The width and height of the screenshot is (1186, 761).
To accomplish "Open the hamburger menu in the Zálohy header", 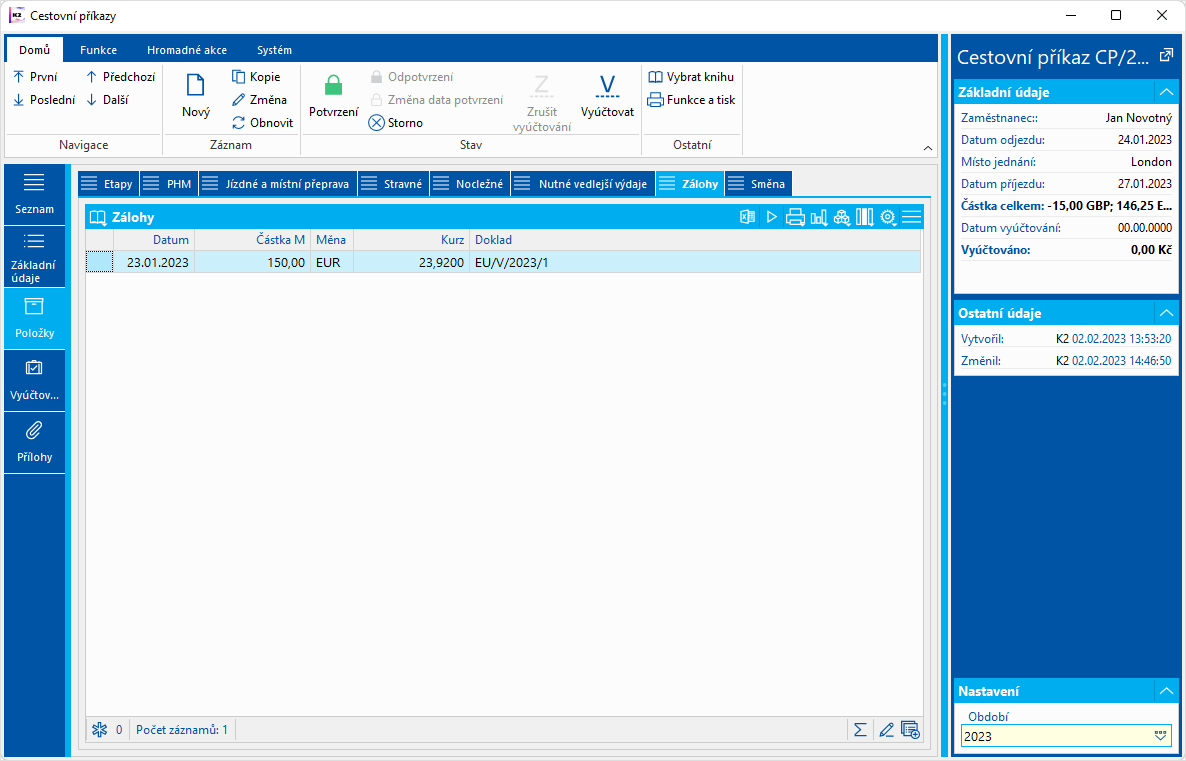I will [911, 217].
